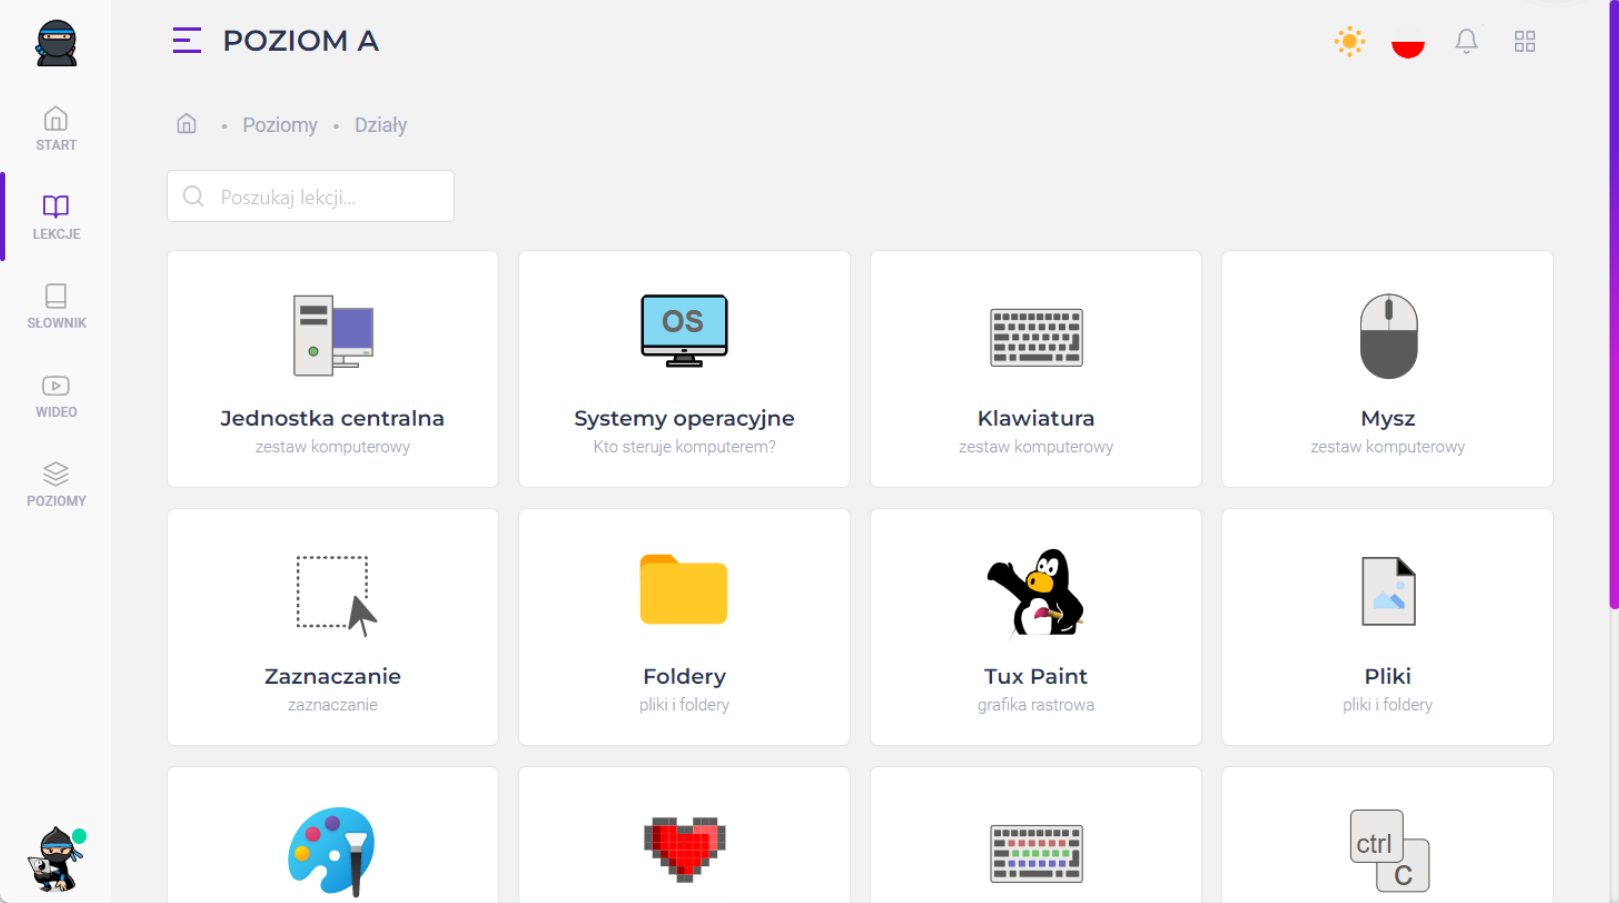Open POZIOMY section in sidebar

56,485
